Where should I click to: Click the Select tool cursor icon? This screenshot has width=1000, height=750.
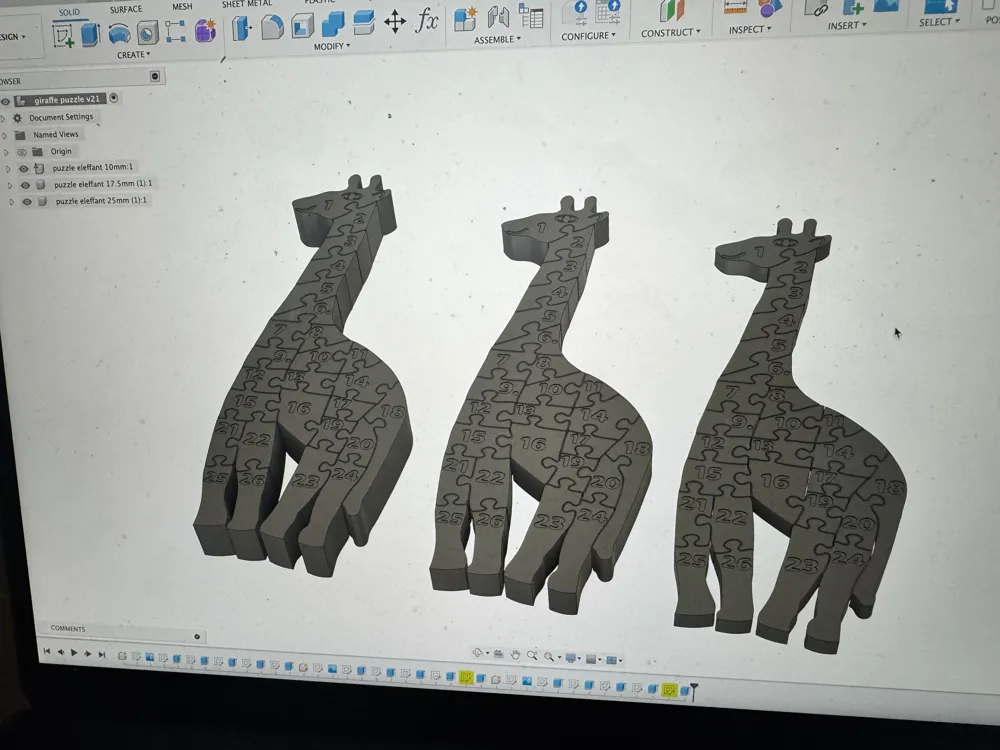941,6
